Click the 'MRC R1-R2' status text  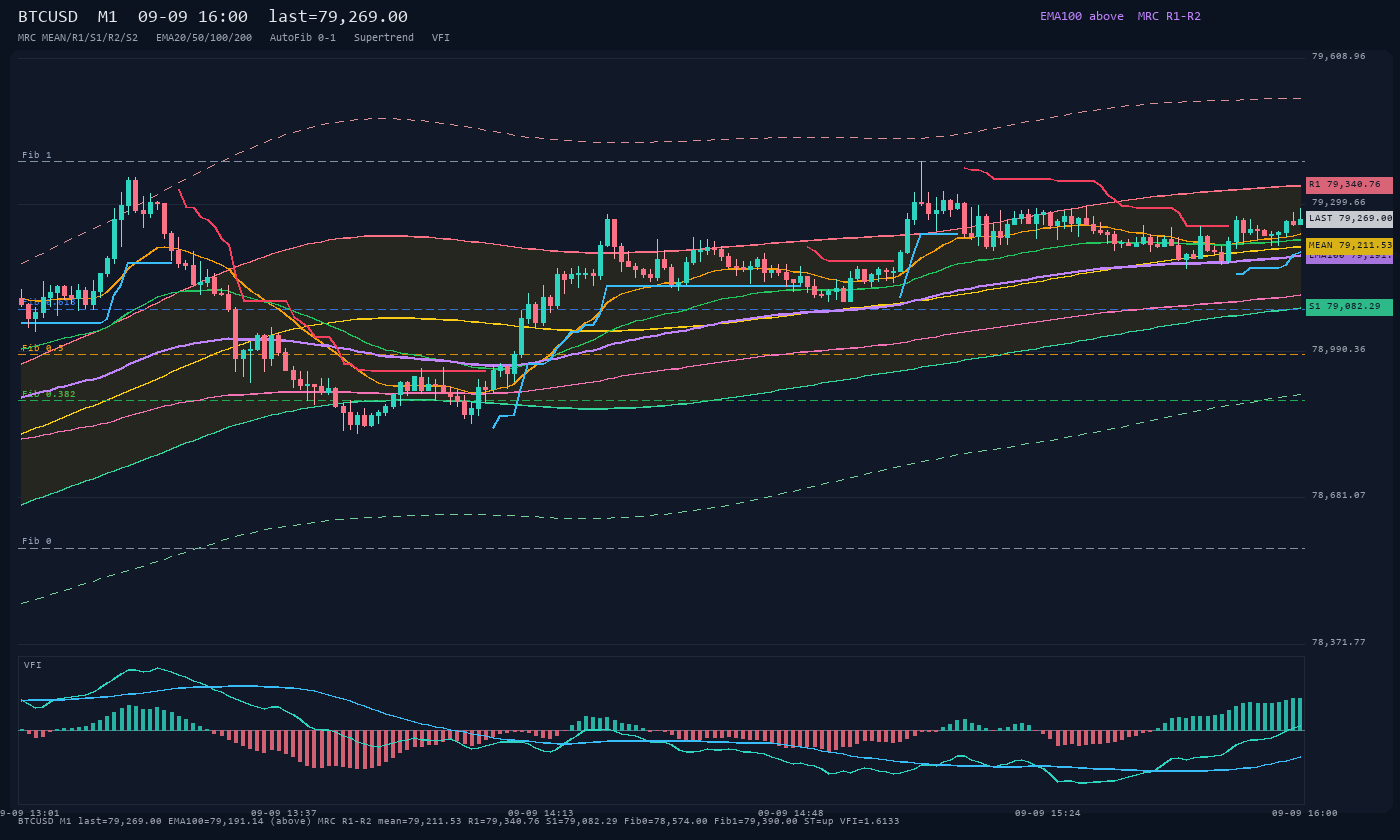pos(1169,16)
